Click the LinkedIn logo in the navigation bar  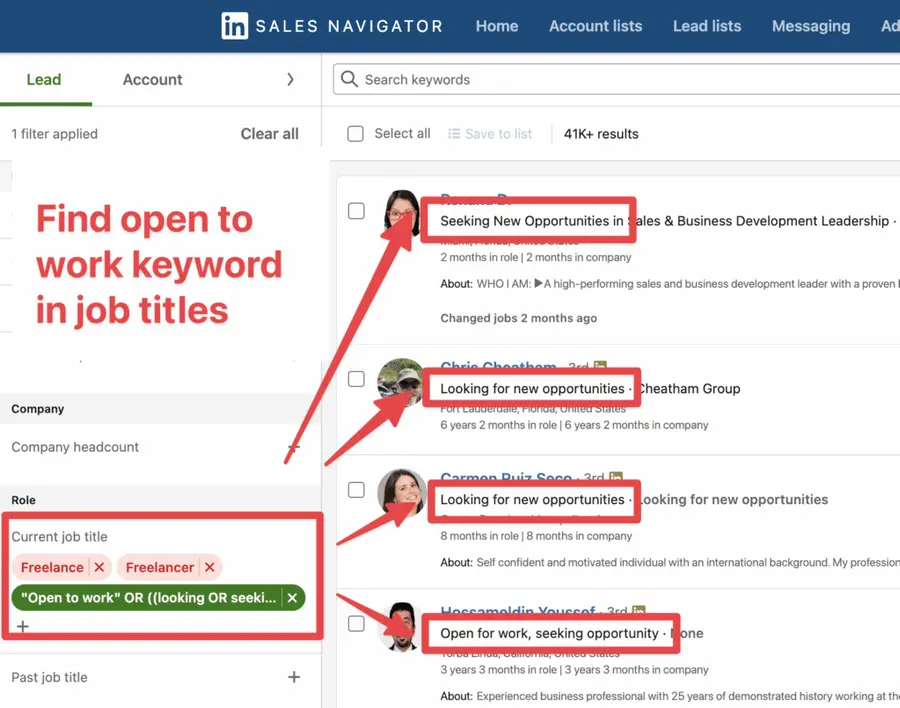[x=234, y=26]
